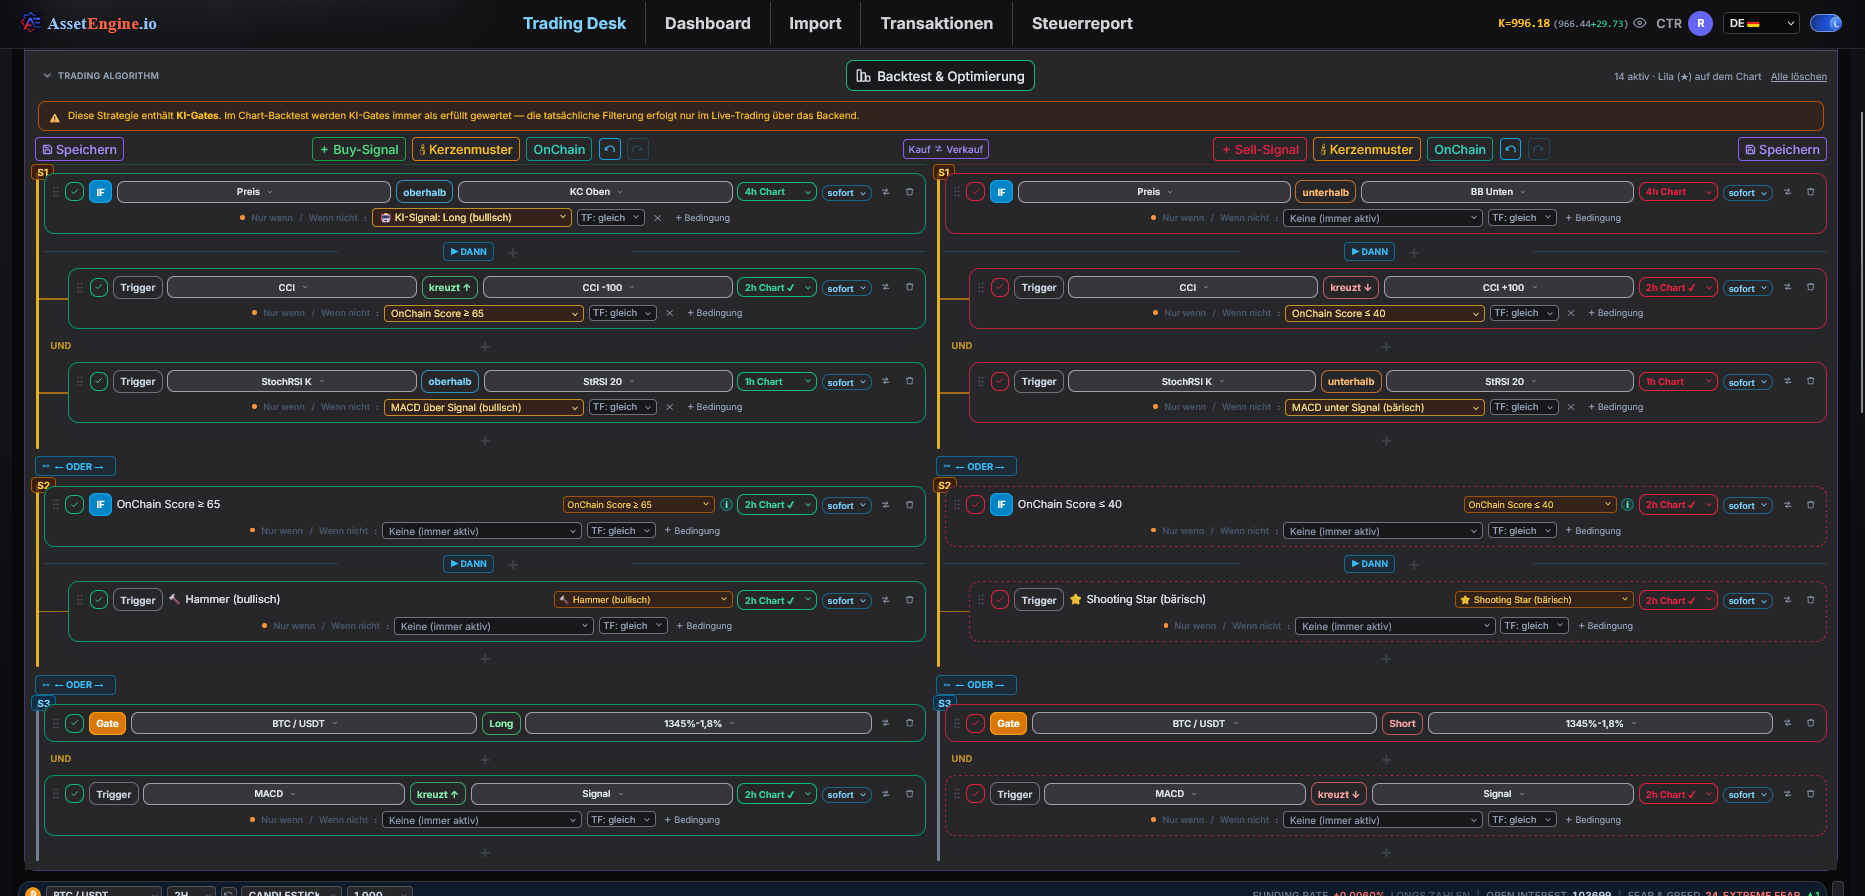Click Speichern on the buy side

[79, 149]
